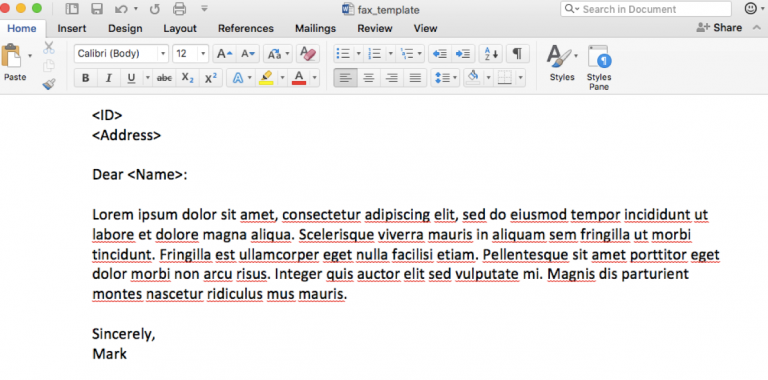Open the Calibri (Body) font dropdown
Image resolution: width=768 pixels, height=380 pixels.
pos(121,53)
